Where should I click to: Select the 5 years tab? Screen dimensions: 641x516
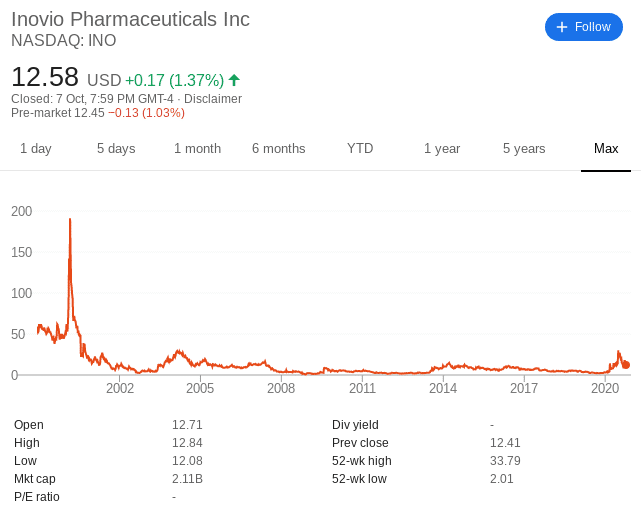click(524, 148)
